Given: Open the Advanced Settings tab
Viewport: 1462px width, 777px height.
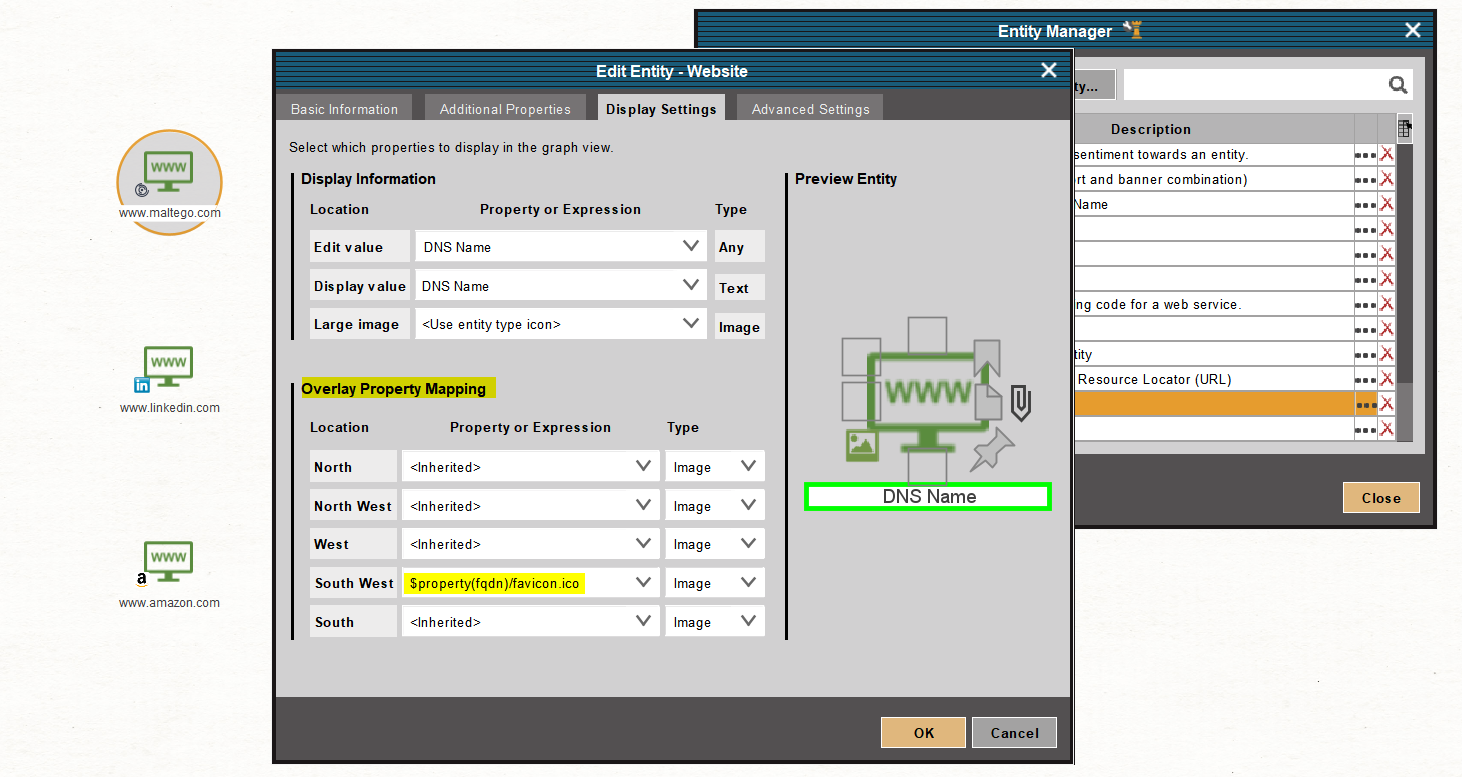Looking at the screenshot, I should 810,109.
